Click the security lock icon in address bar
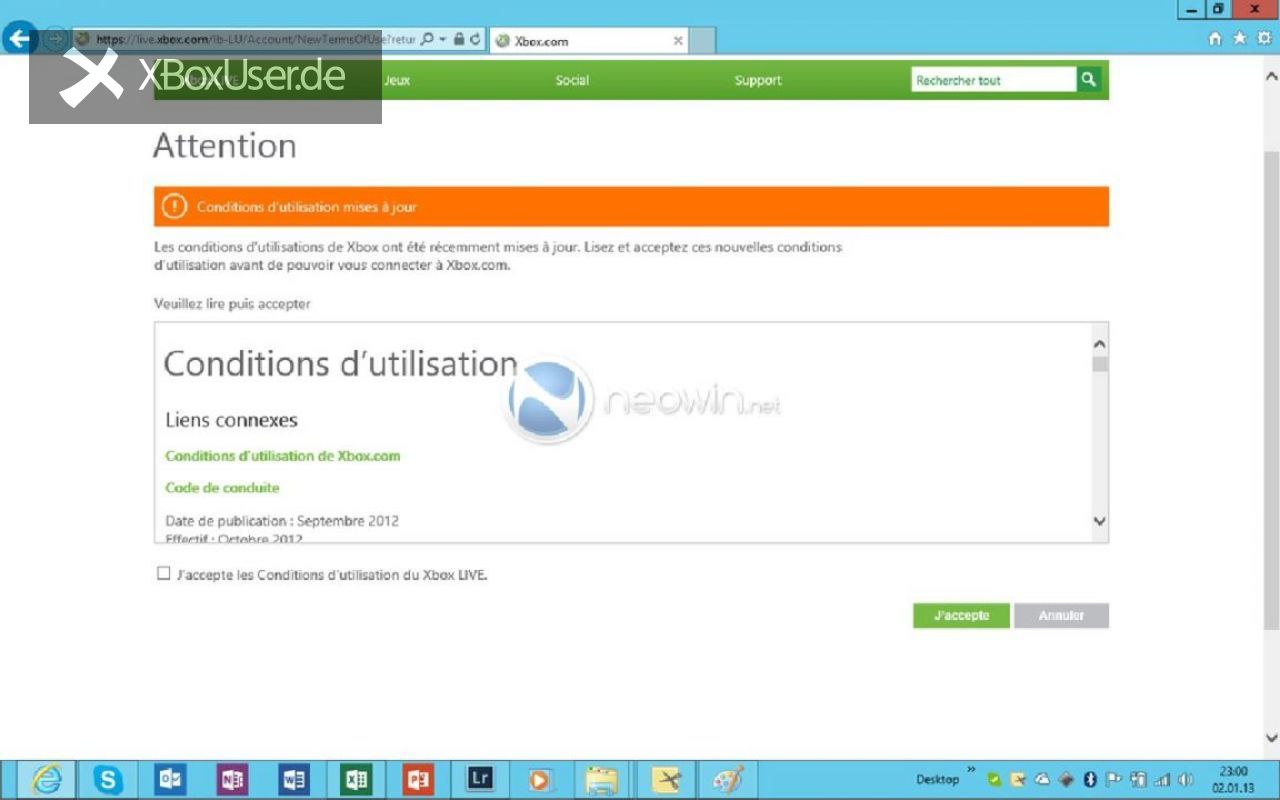 click(x=458, y=40)
